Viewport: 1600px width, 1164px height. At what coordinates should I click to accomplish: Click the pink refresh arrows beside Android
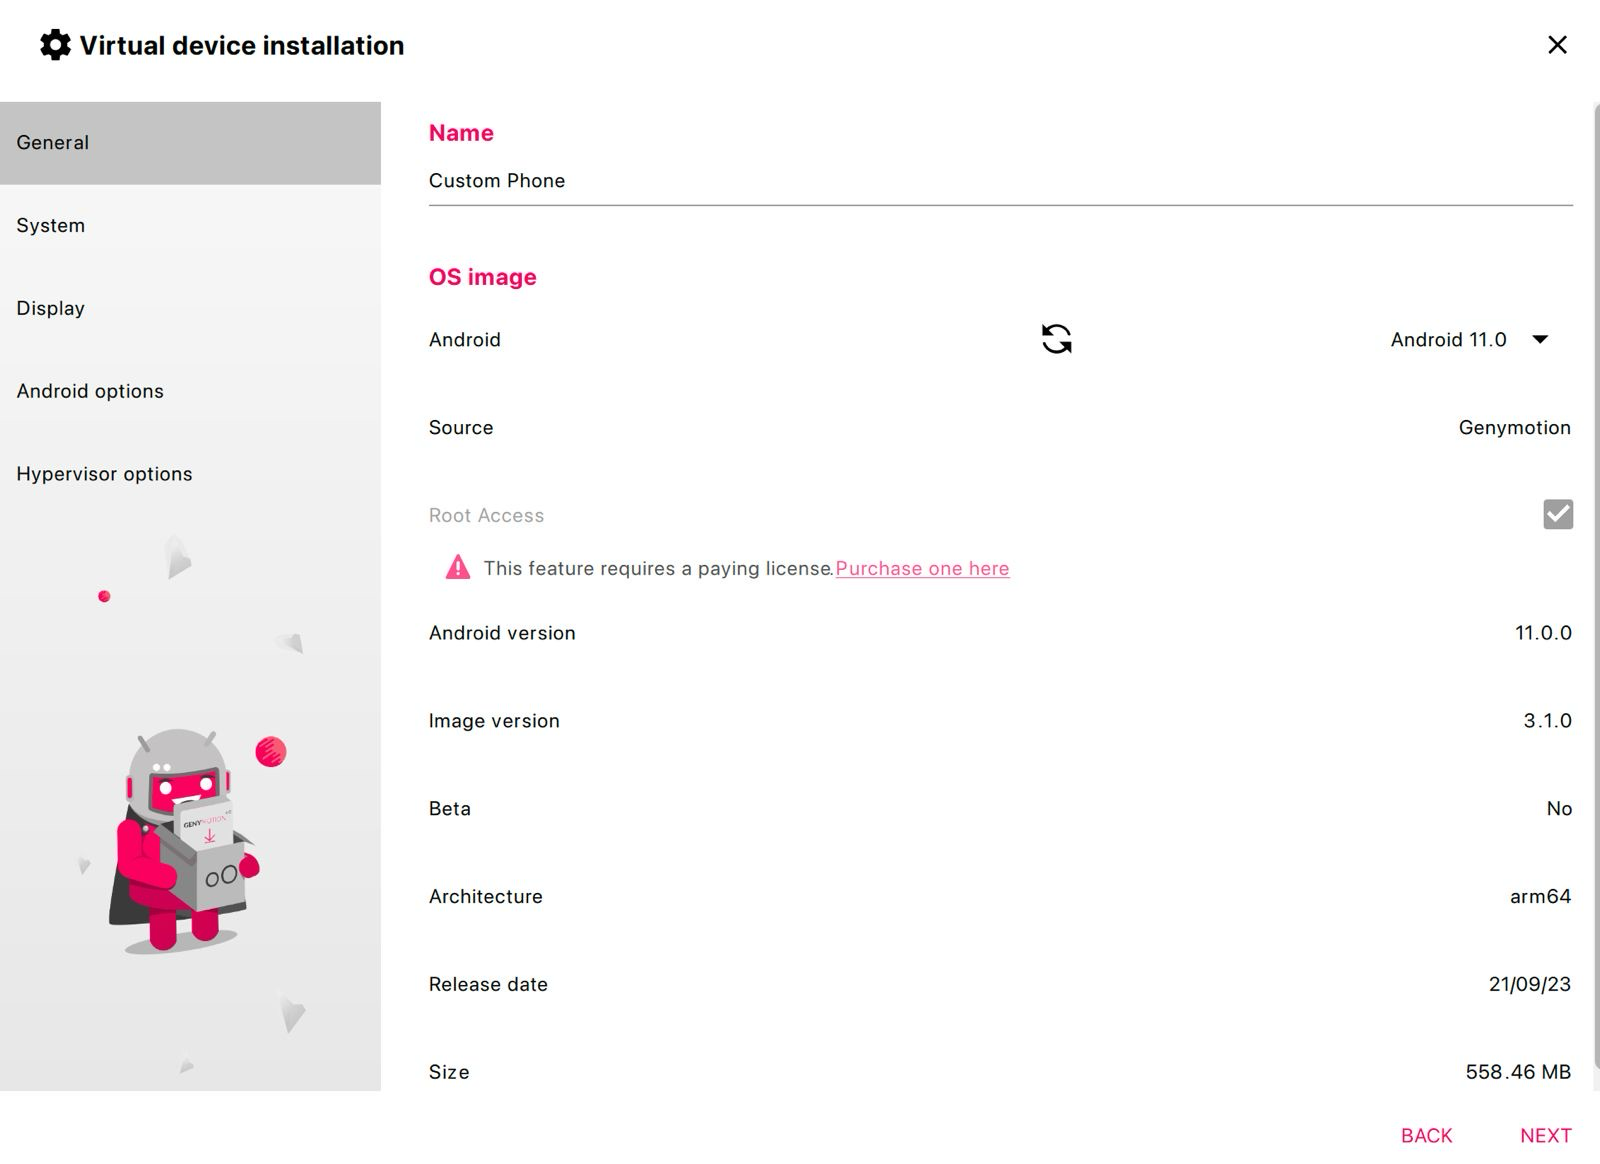tap(1057, 339)
